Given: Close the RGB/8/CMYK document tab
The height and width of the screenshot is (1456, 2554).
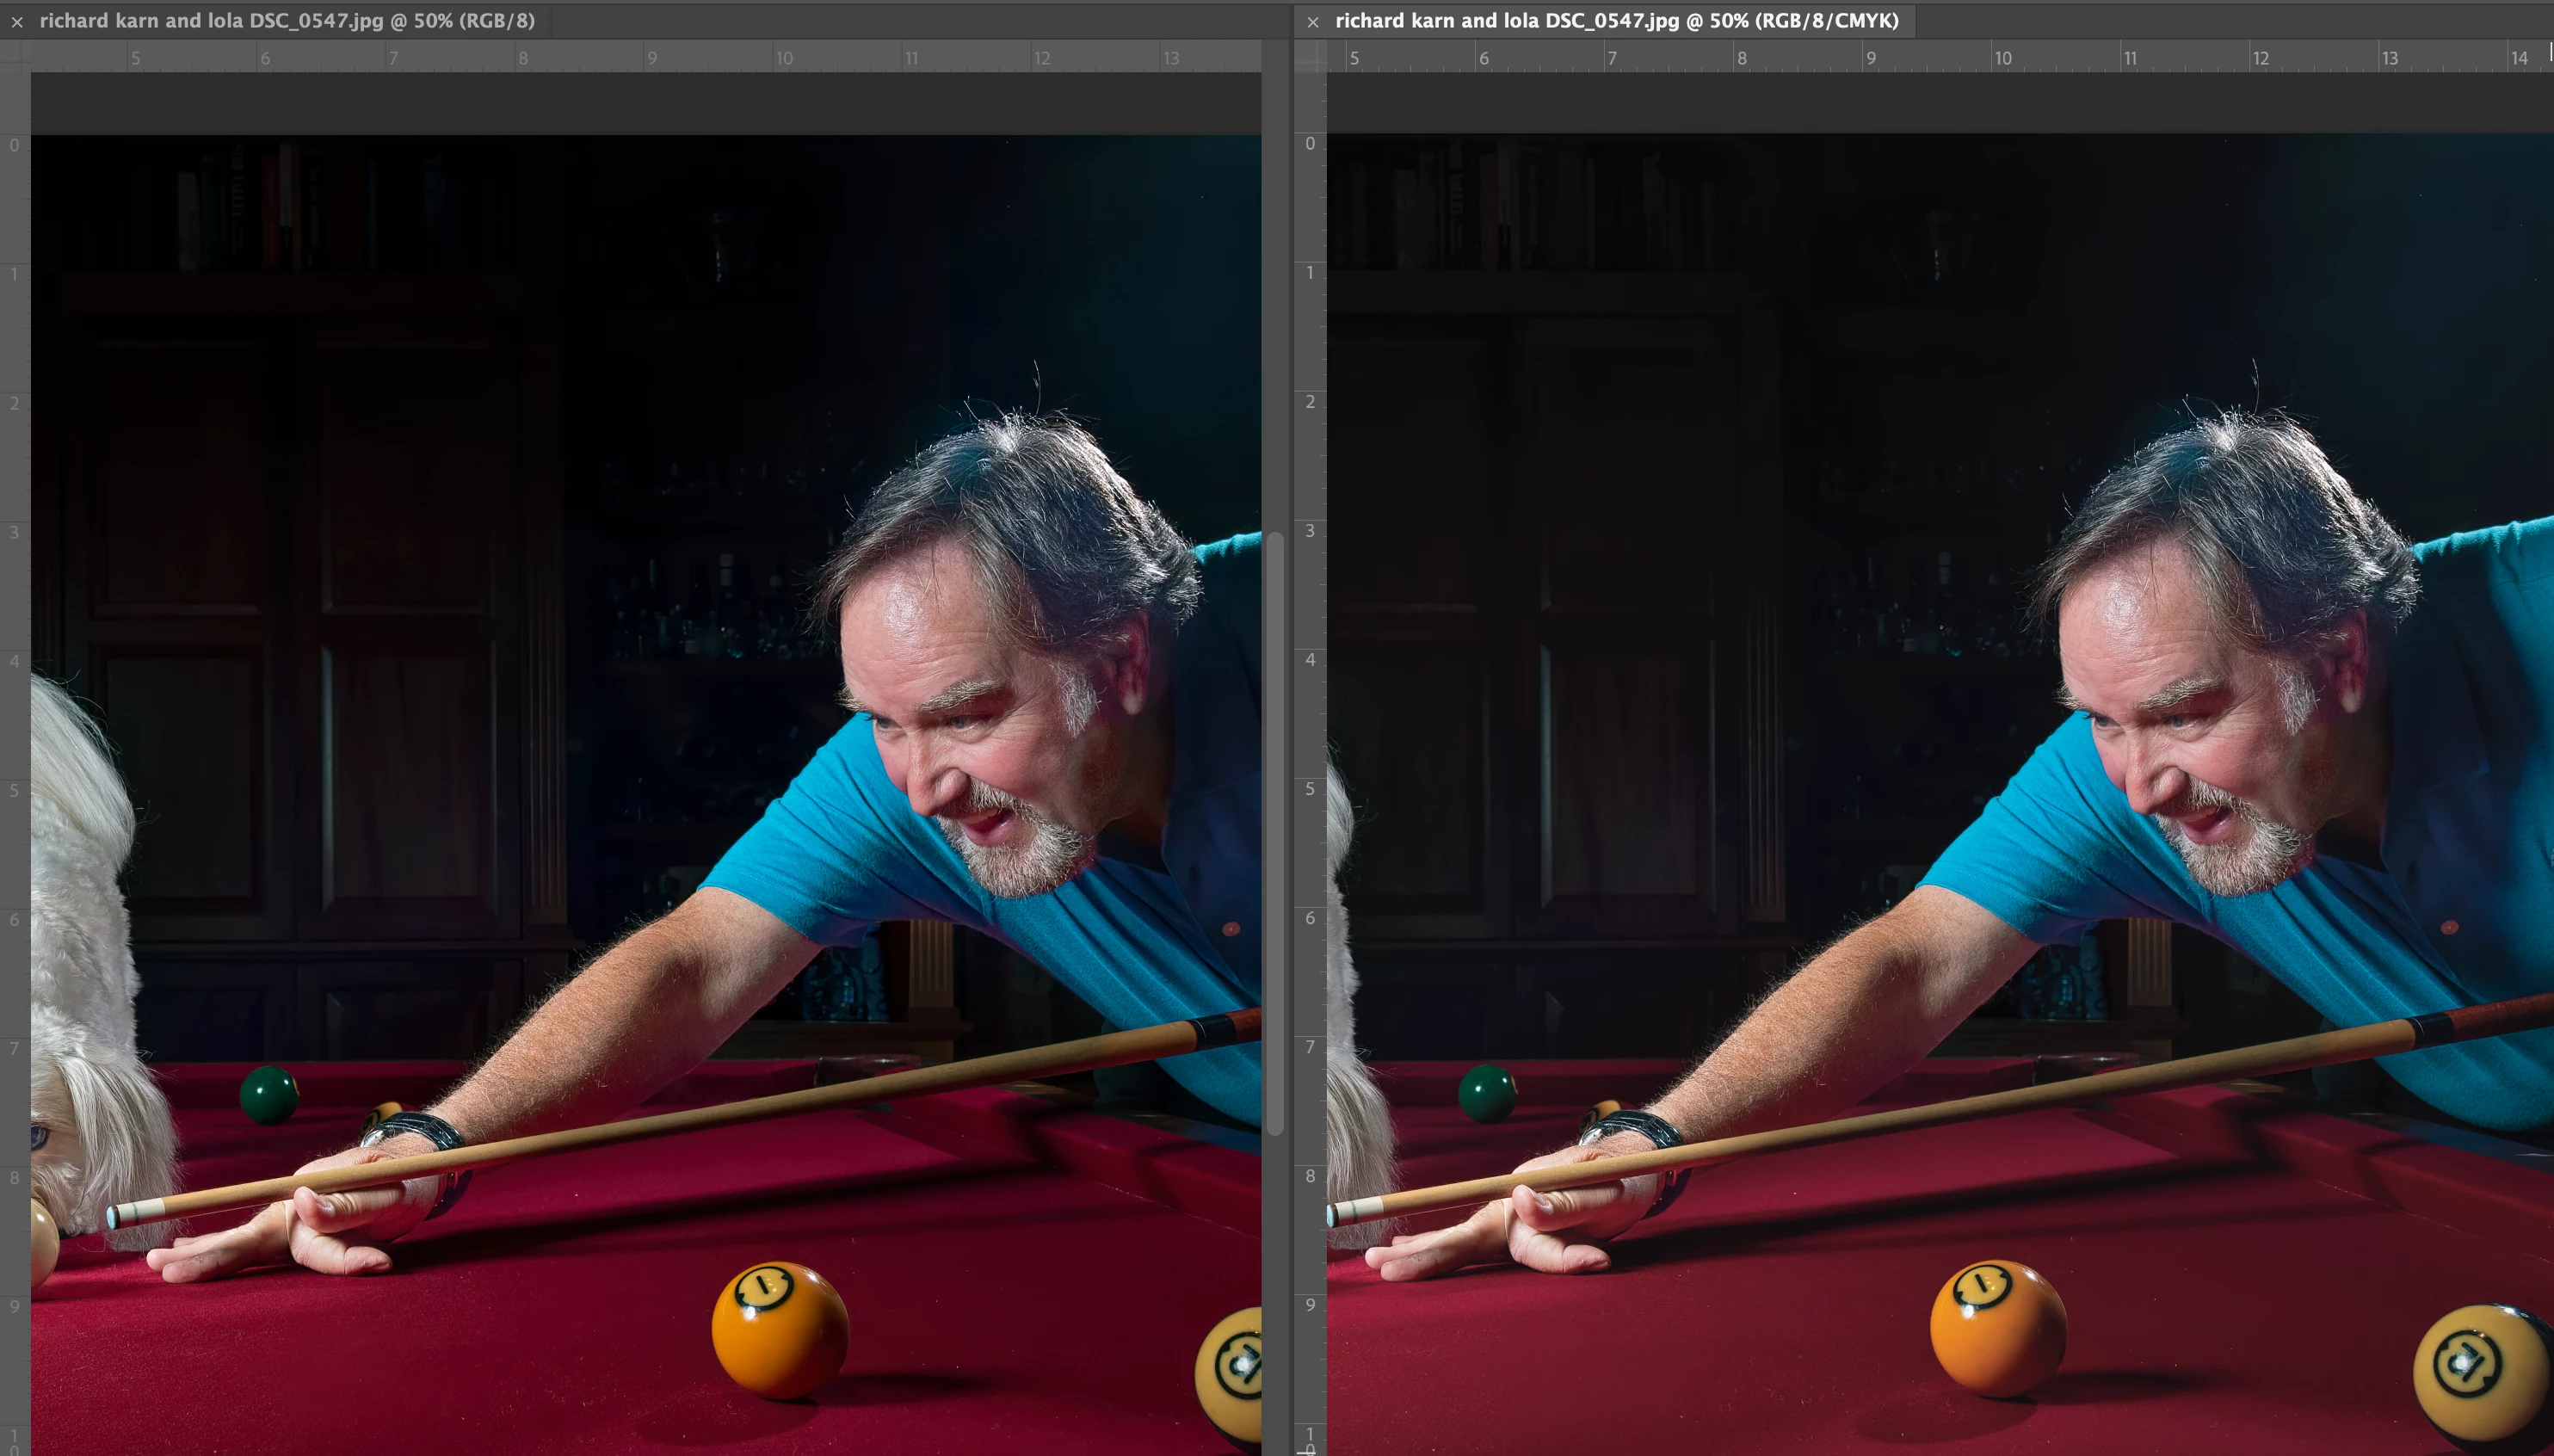Looking at the screenshot, I should pyautogui.click(x=1313, y=21).
